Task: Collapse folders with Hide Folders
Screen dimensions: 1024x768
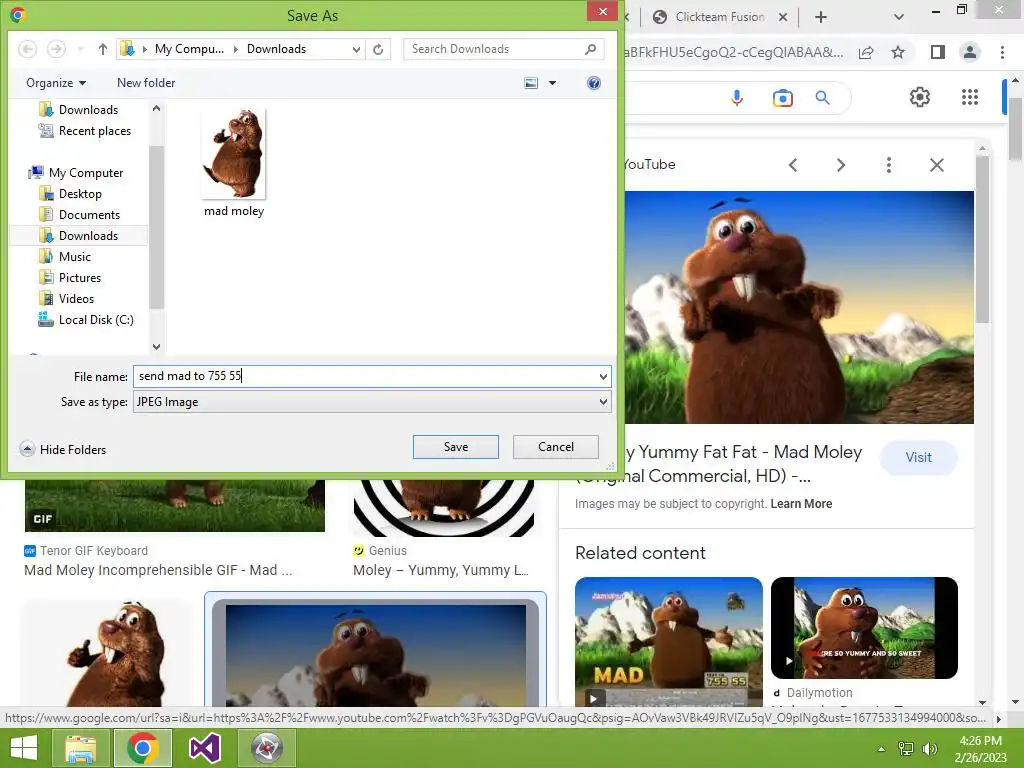Action: 63,449
